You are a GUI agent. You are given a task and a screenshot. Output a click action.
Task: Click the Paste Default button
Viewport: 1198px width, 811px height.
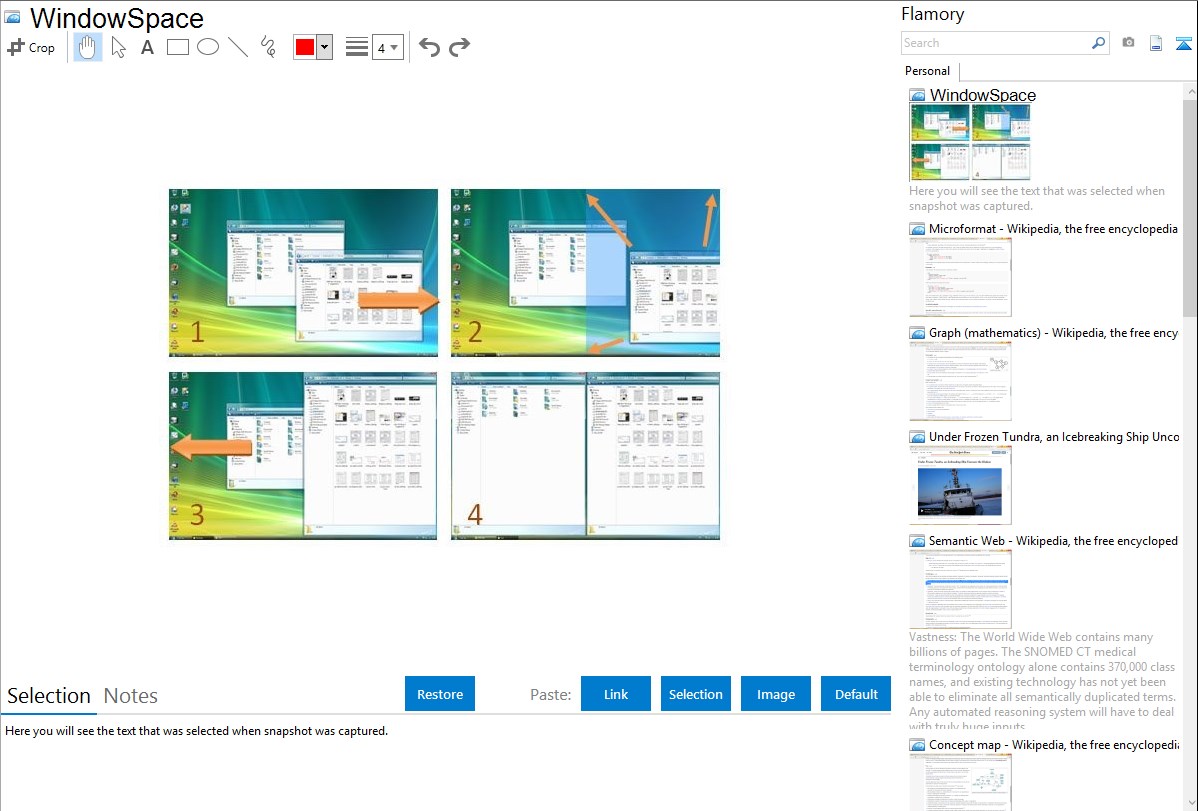[856, 693]
